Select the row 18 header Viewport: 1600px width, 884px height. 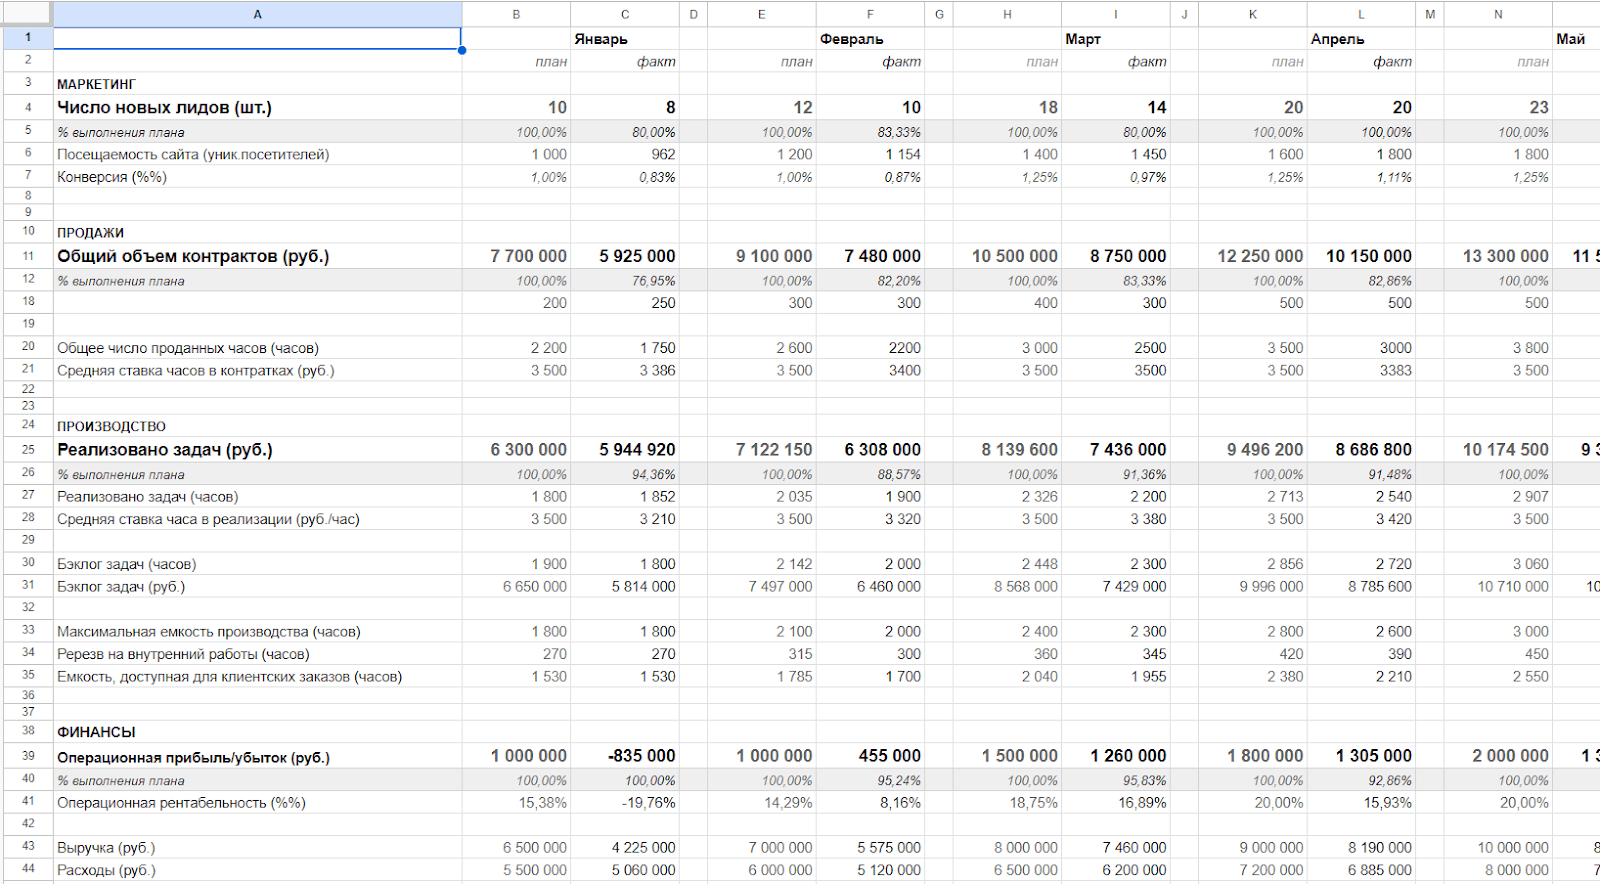click(x=28, y=302)
